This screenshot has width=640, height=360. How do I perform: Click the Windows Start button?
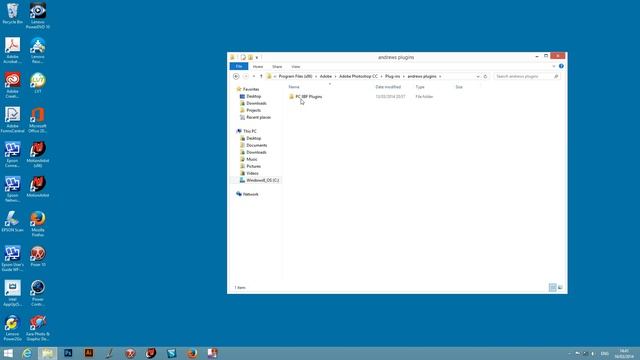pyautogui.click(x=8, y=353)
